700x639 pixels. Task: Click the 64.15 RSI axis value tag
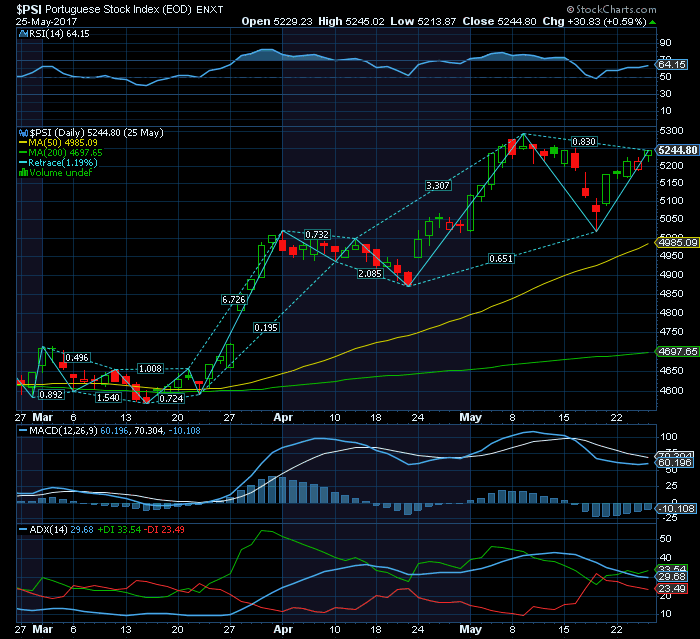tap(672, 65)
